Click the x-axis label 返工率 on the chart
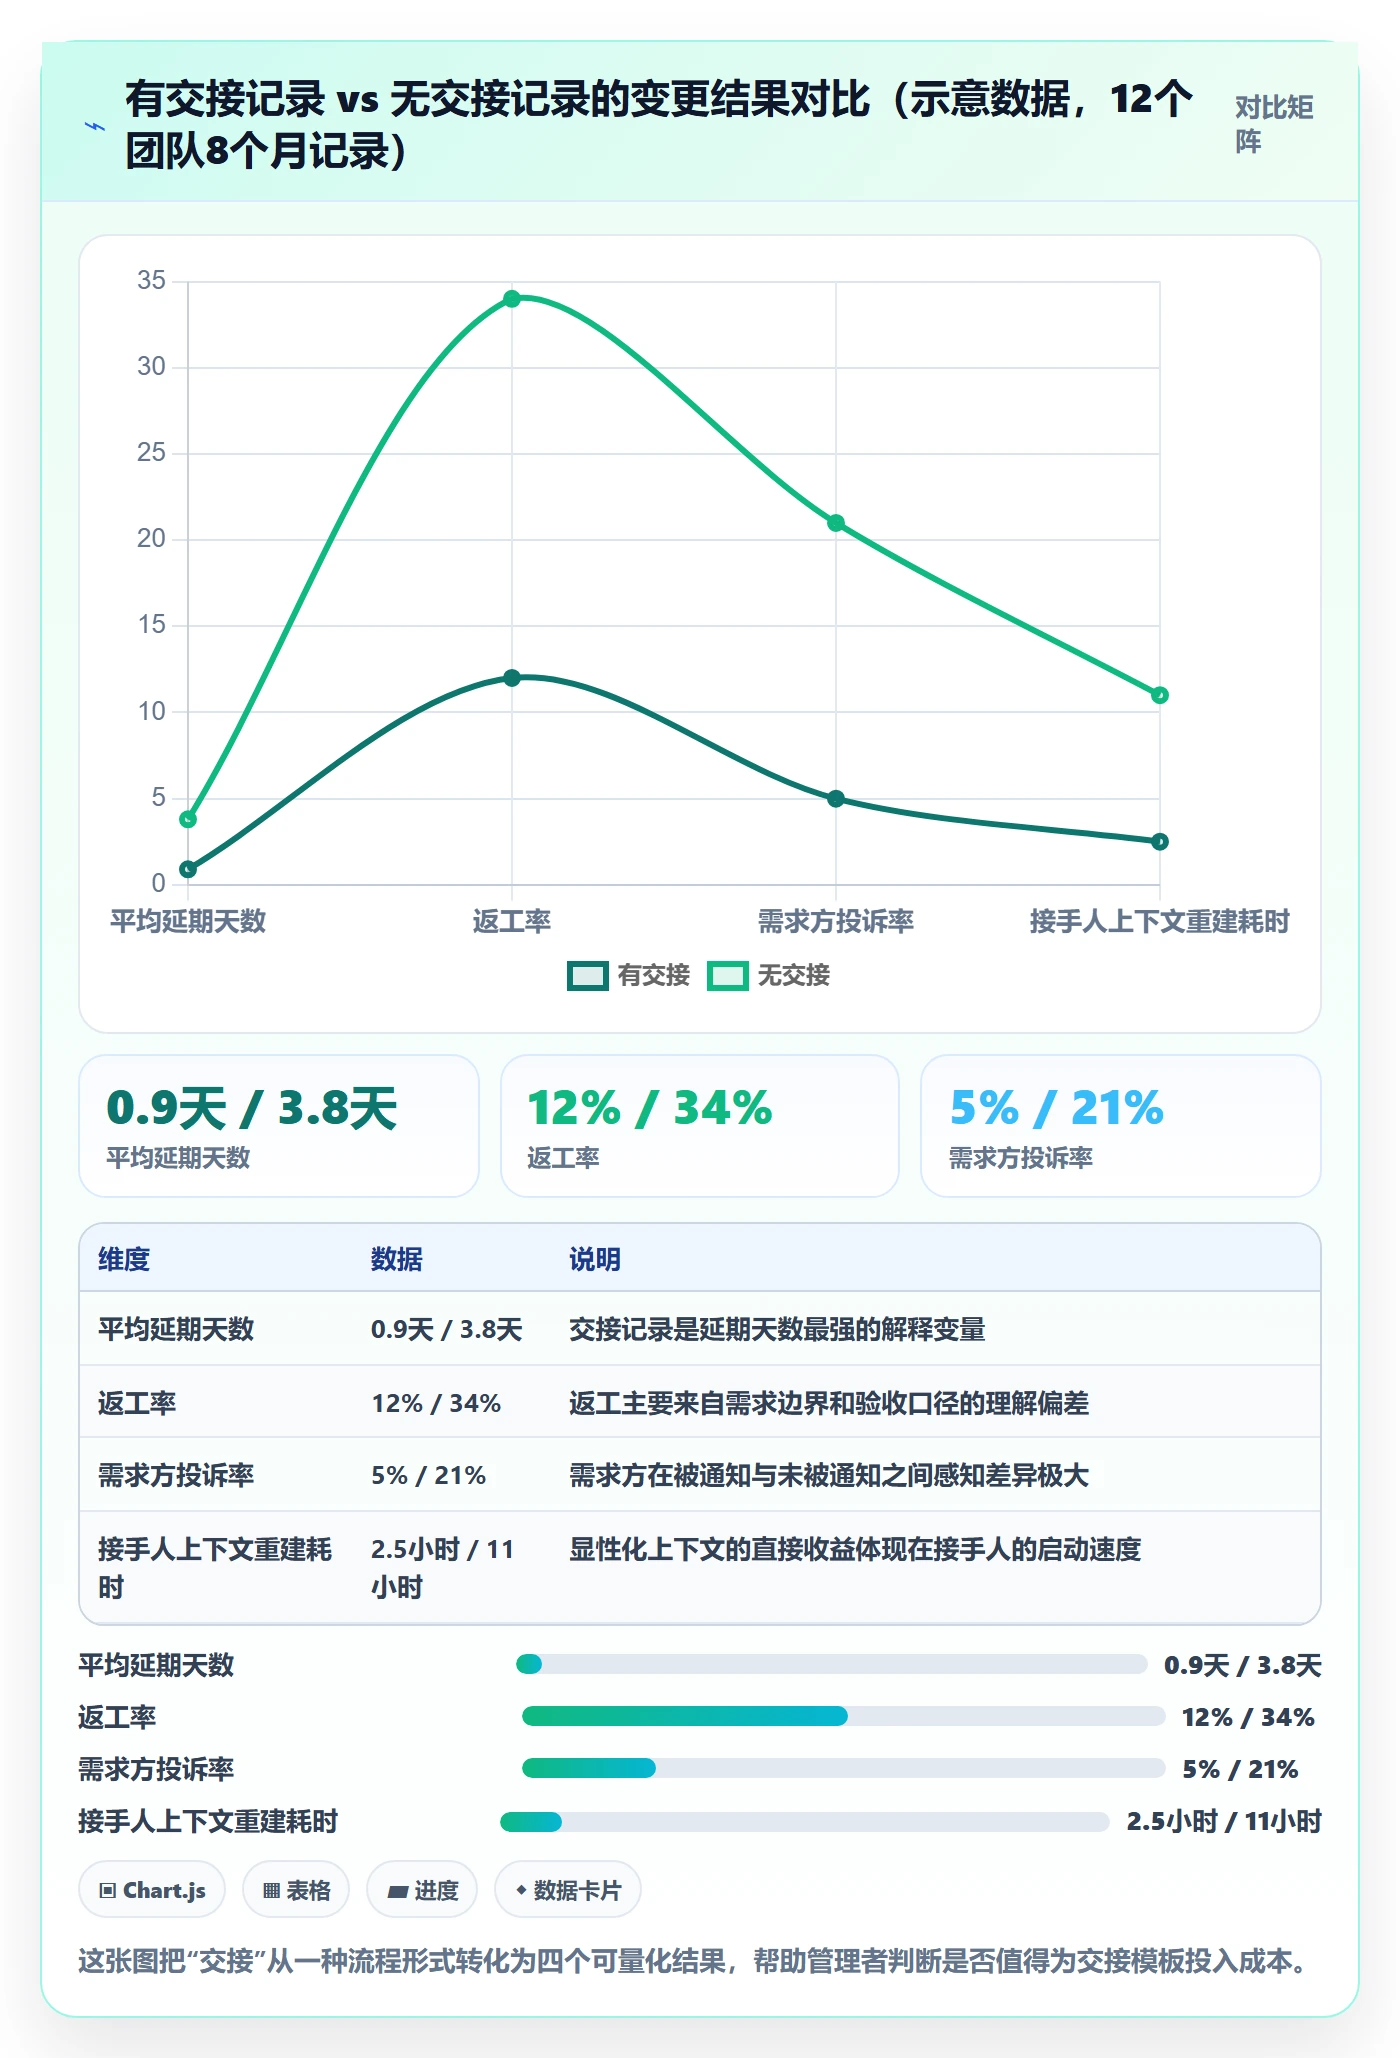The width and height of the screenshot is (1400, 2058). [x=512, y=921]
